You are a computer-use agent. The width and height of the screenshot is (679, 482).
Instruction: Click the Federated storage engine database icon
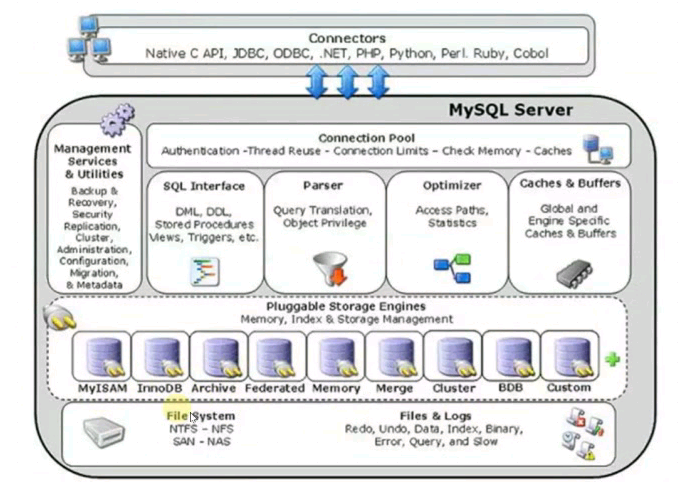tap(277, 357)
